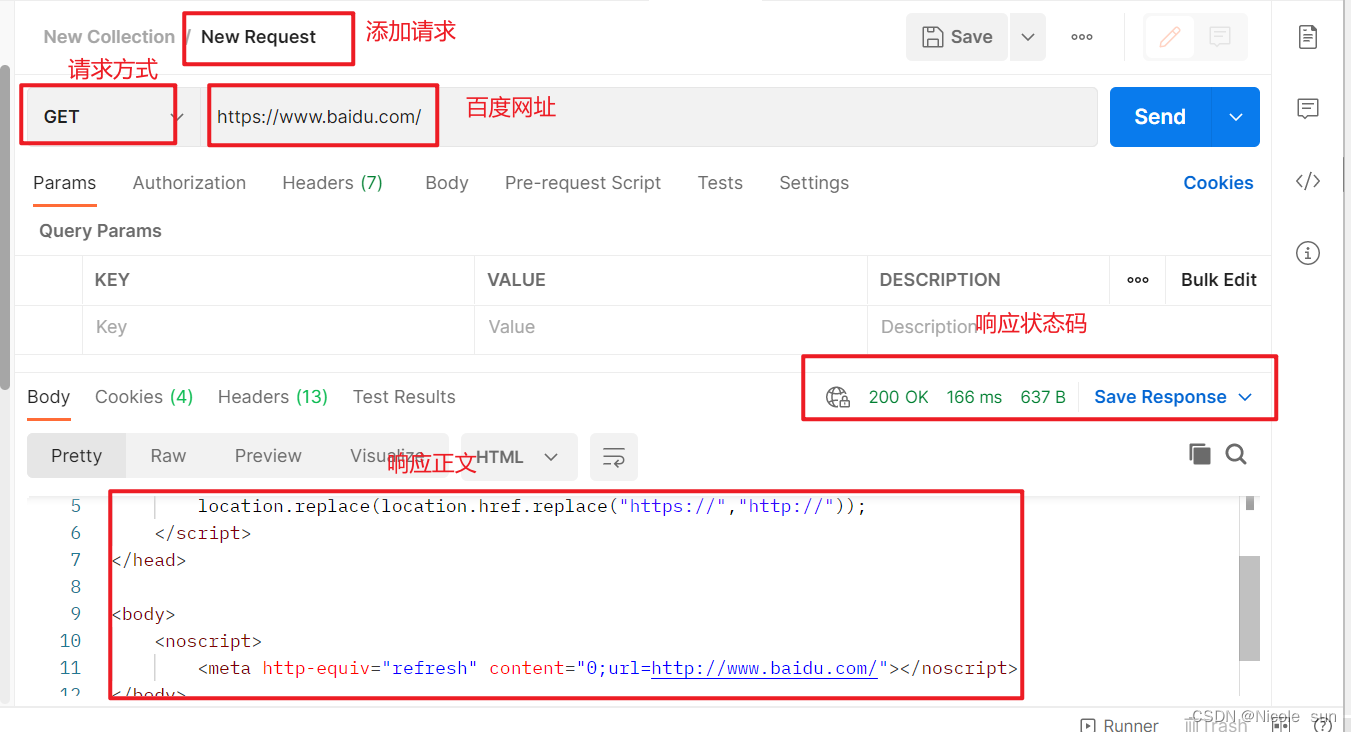Image resolution: width=1351 pixels, height=732 pixels.
Task: Open the Save options dropdown arrow
Action: point(1028,37)
